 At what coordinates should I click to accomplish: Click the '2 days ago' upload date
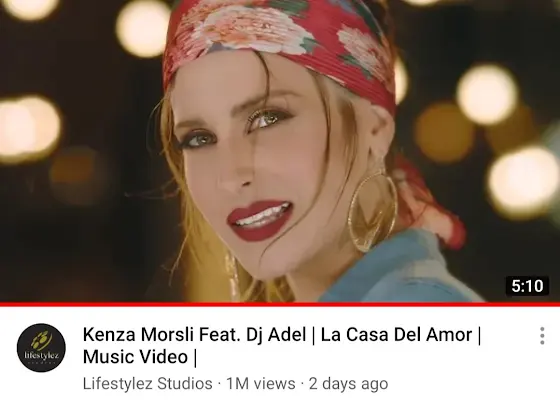coord(348,384)
